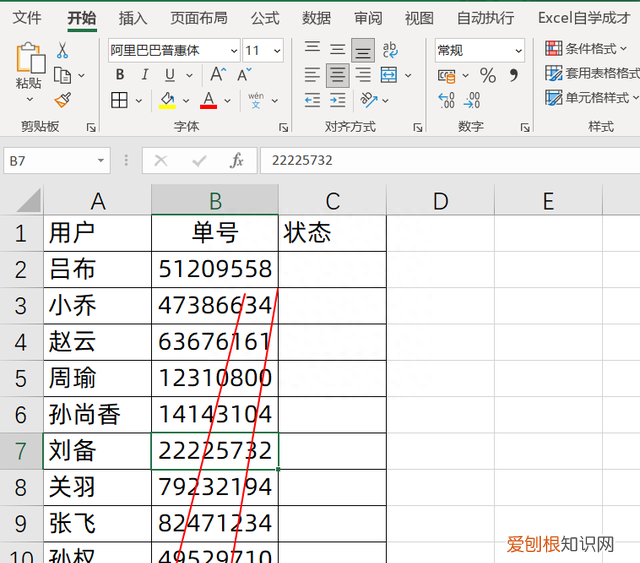
Task: Expand merge cells dropdown arrow
Action: (408, 76)
